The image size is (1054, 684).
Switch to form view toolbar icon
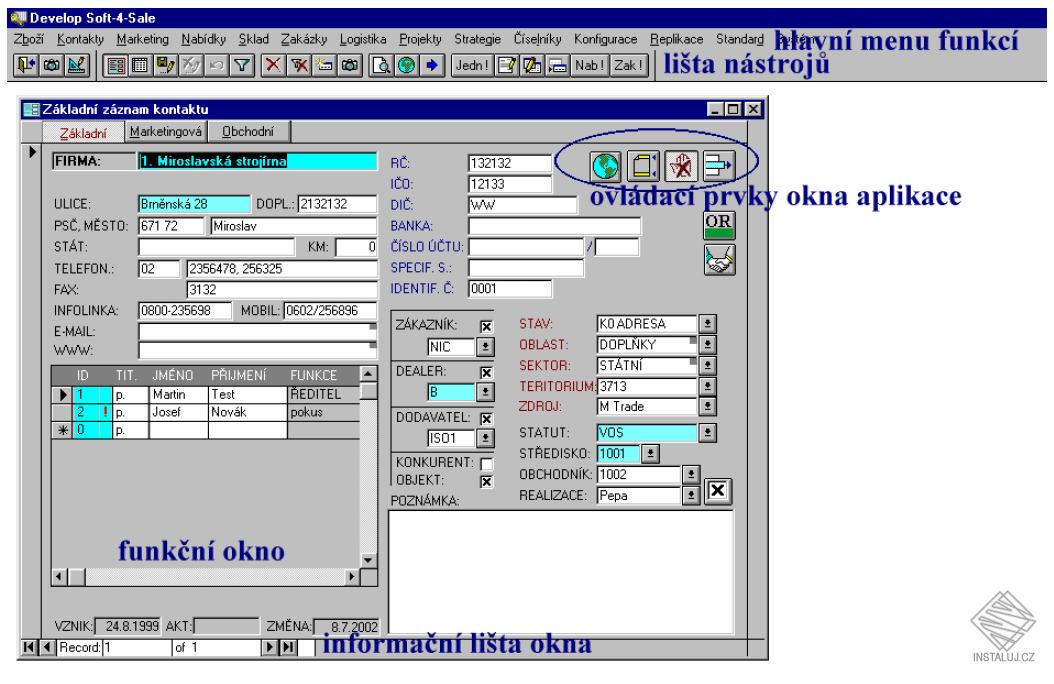tap(116, 65)
